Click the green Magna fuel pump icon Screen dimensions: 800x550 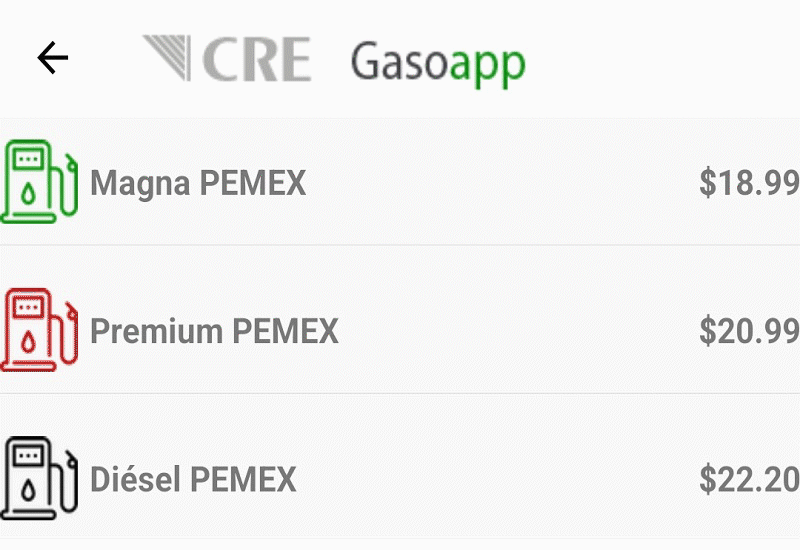pyautogui.click(x=38, y=182)
